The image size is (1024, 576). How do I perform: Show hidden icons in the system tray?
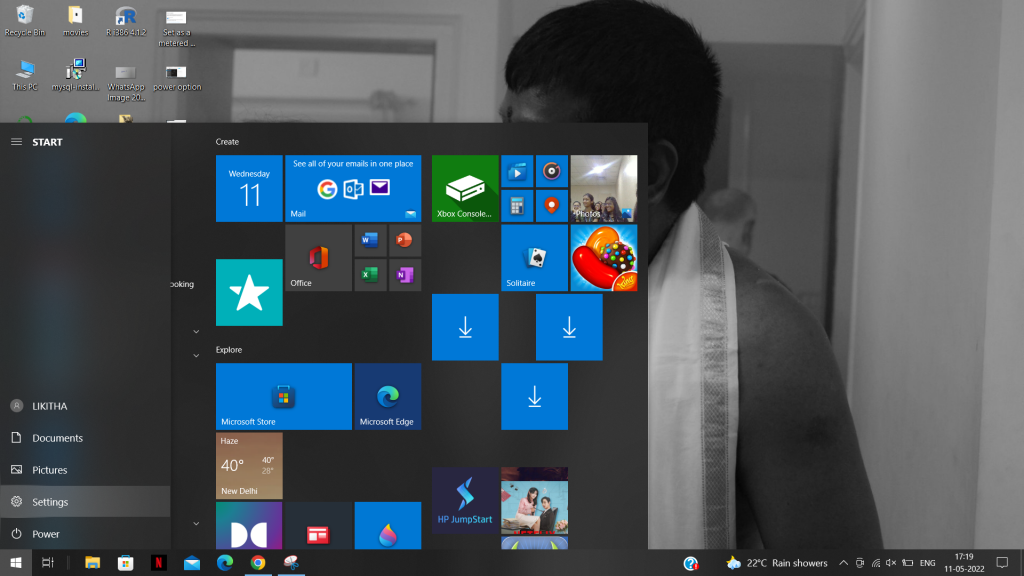click(843, 563)
